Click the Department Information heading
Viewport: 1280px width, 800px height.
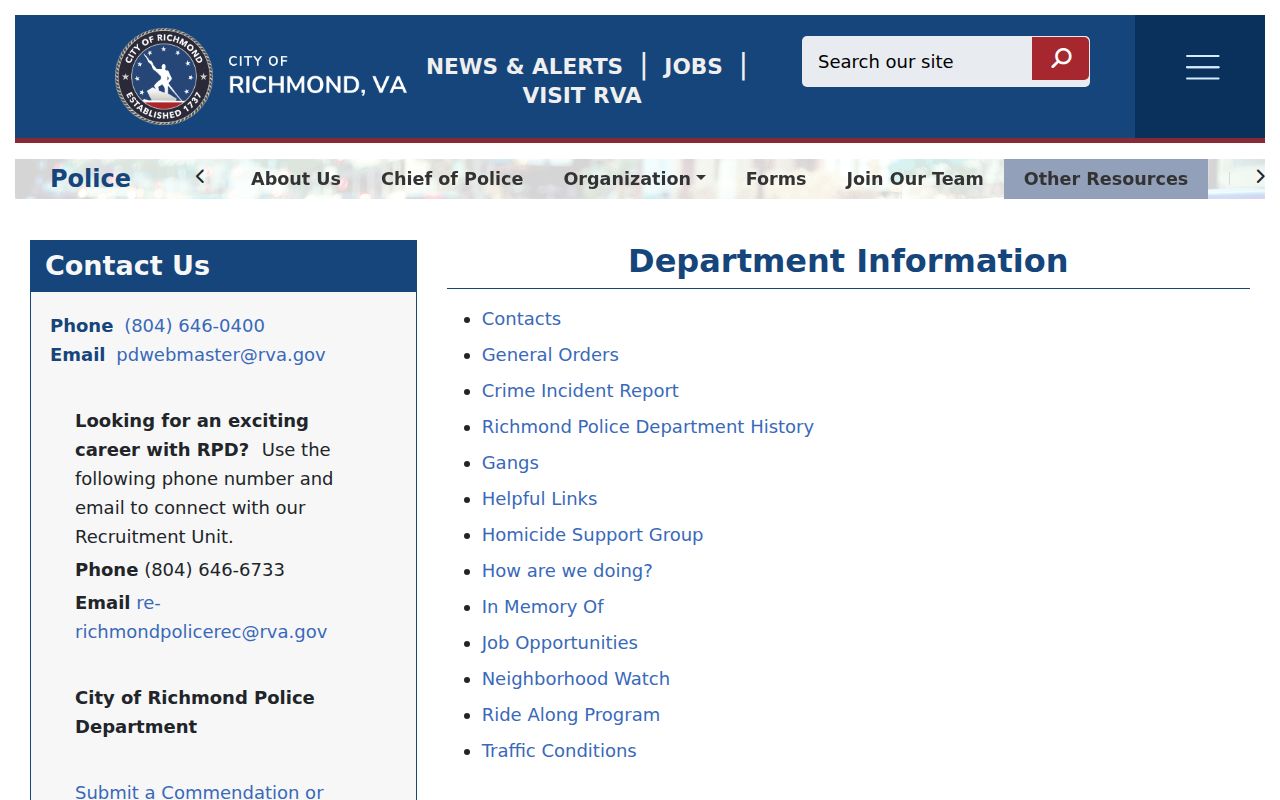(848, 261)
